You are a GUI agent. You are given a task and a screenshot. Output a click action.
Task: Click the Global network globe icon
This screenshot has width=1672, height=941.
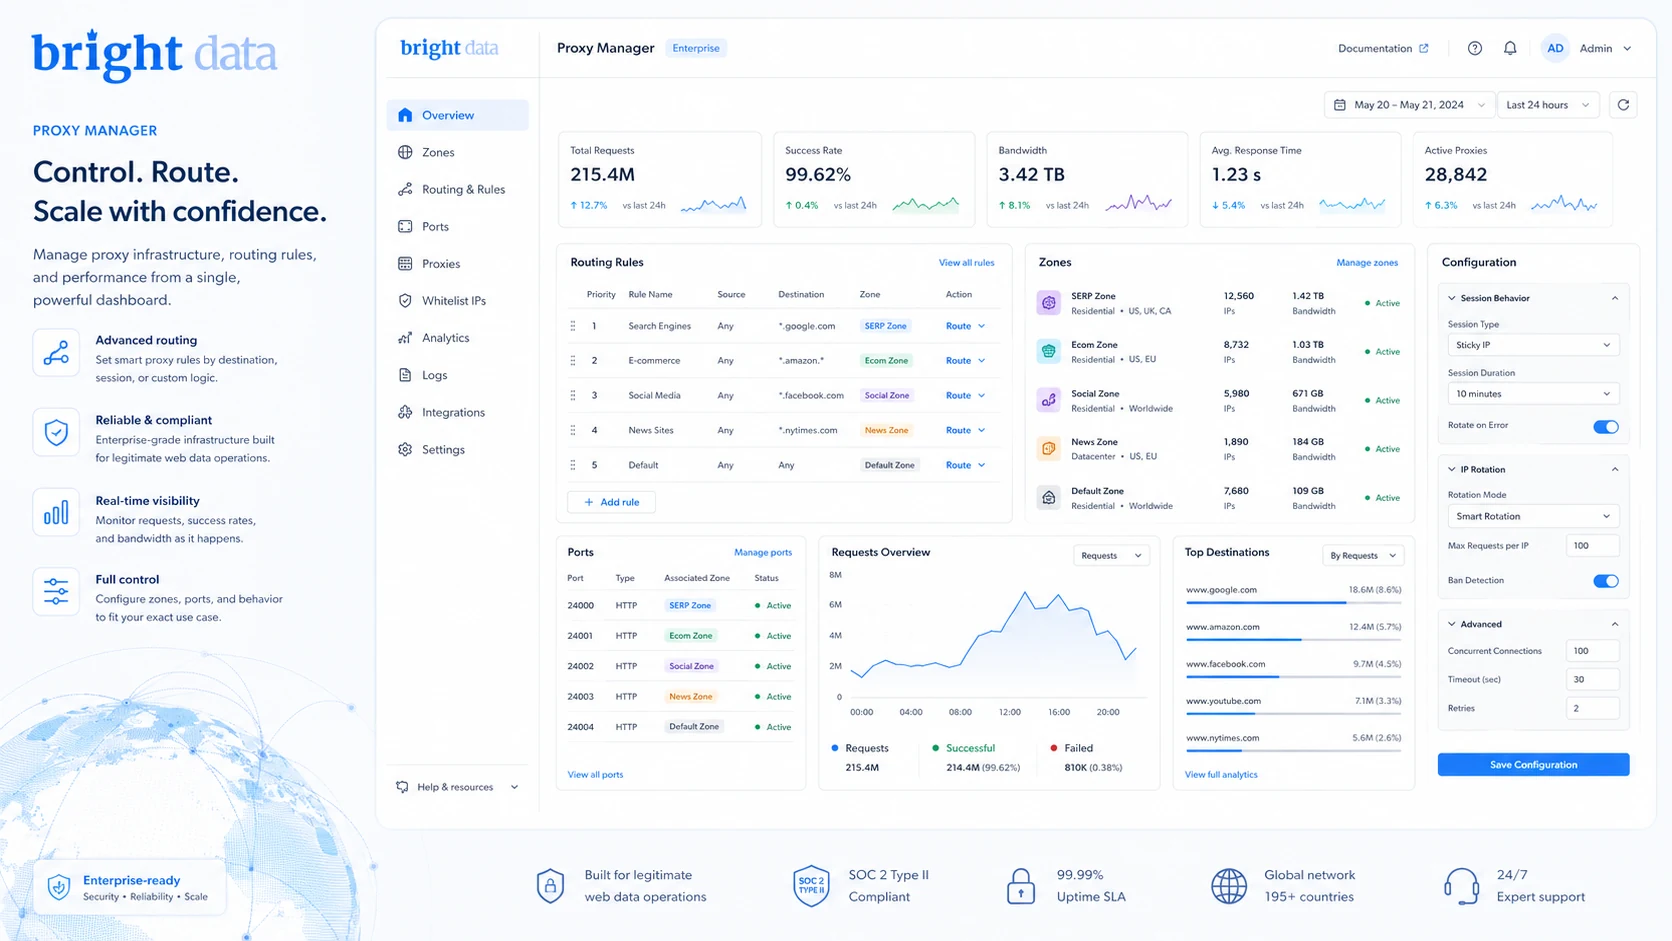click(x=1229, y=886)
